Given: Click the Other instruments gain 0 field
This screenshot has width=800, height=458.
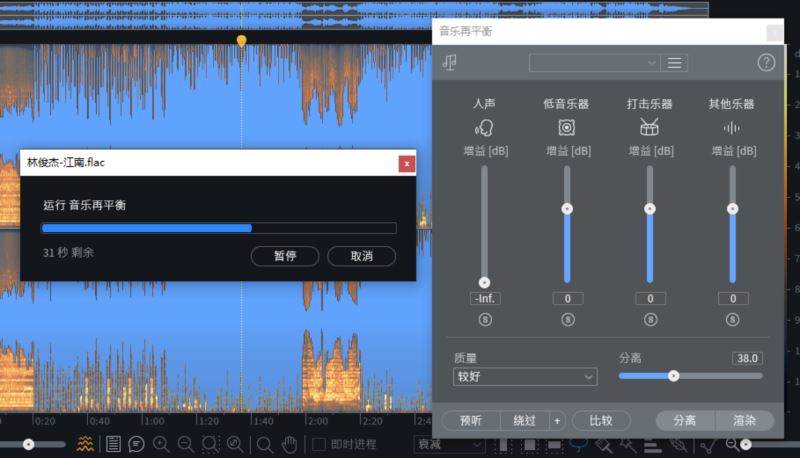Looking at the screenshot, I should click(x=733, y=299).
